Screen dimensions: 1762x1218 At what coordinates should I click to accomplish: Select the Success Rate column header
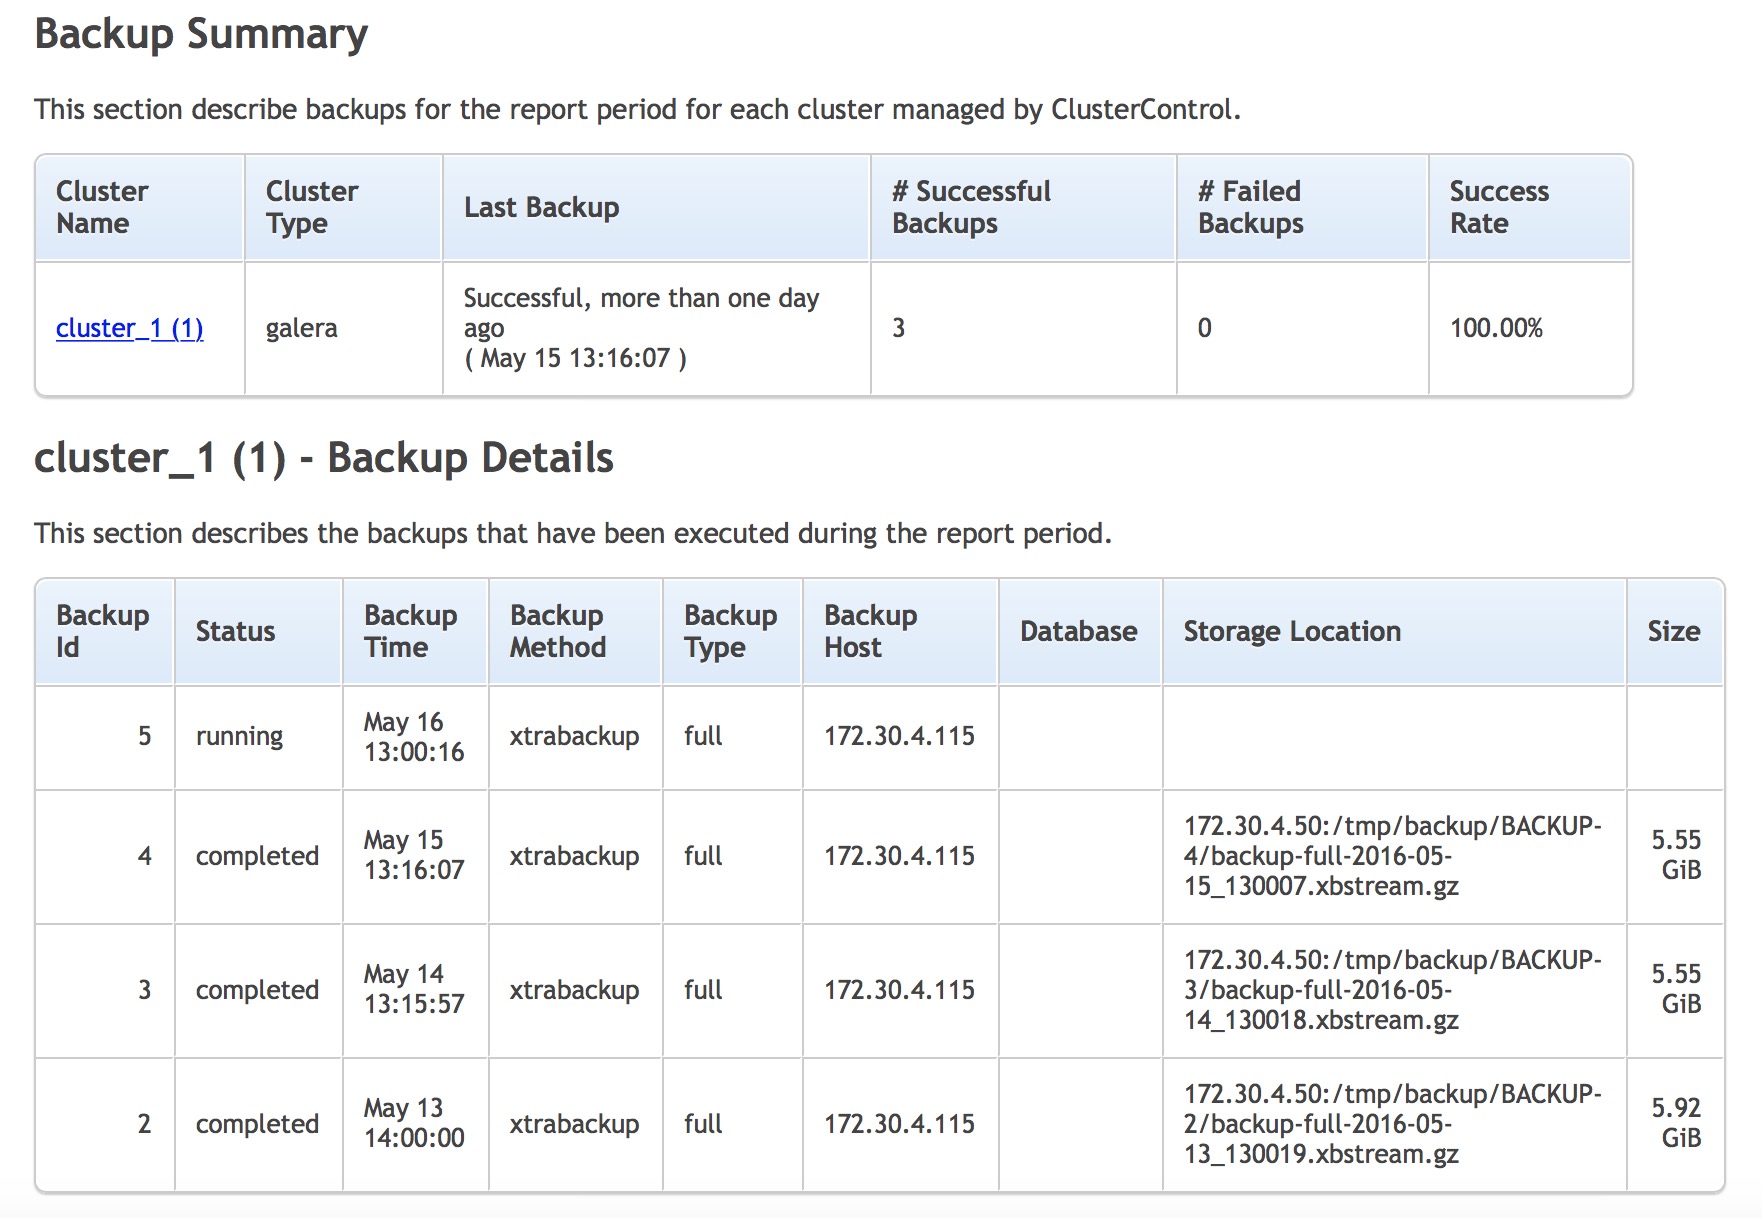click(x=1530, y=208)
